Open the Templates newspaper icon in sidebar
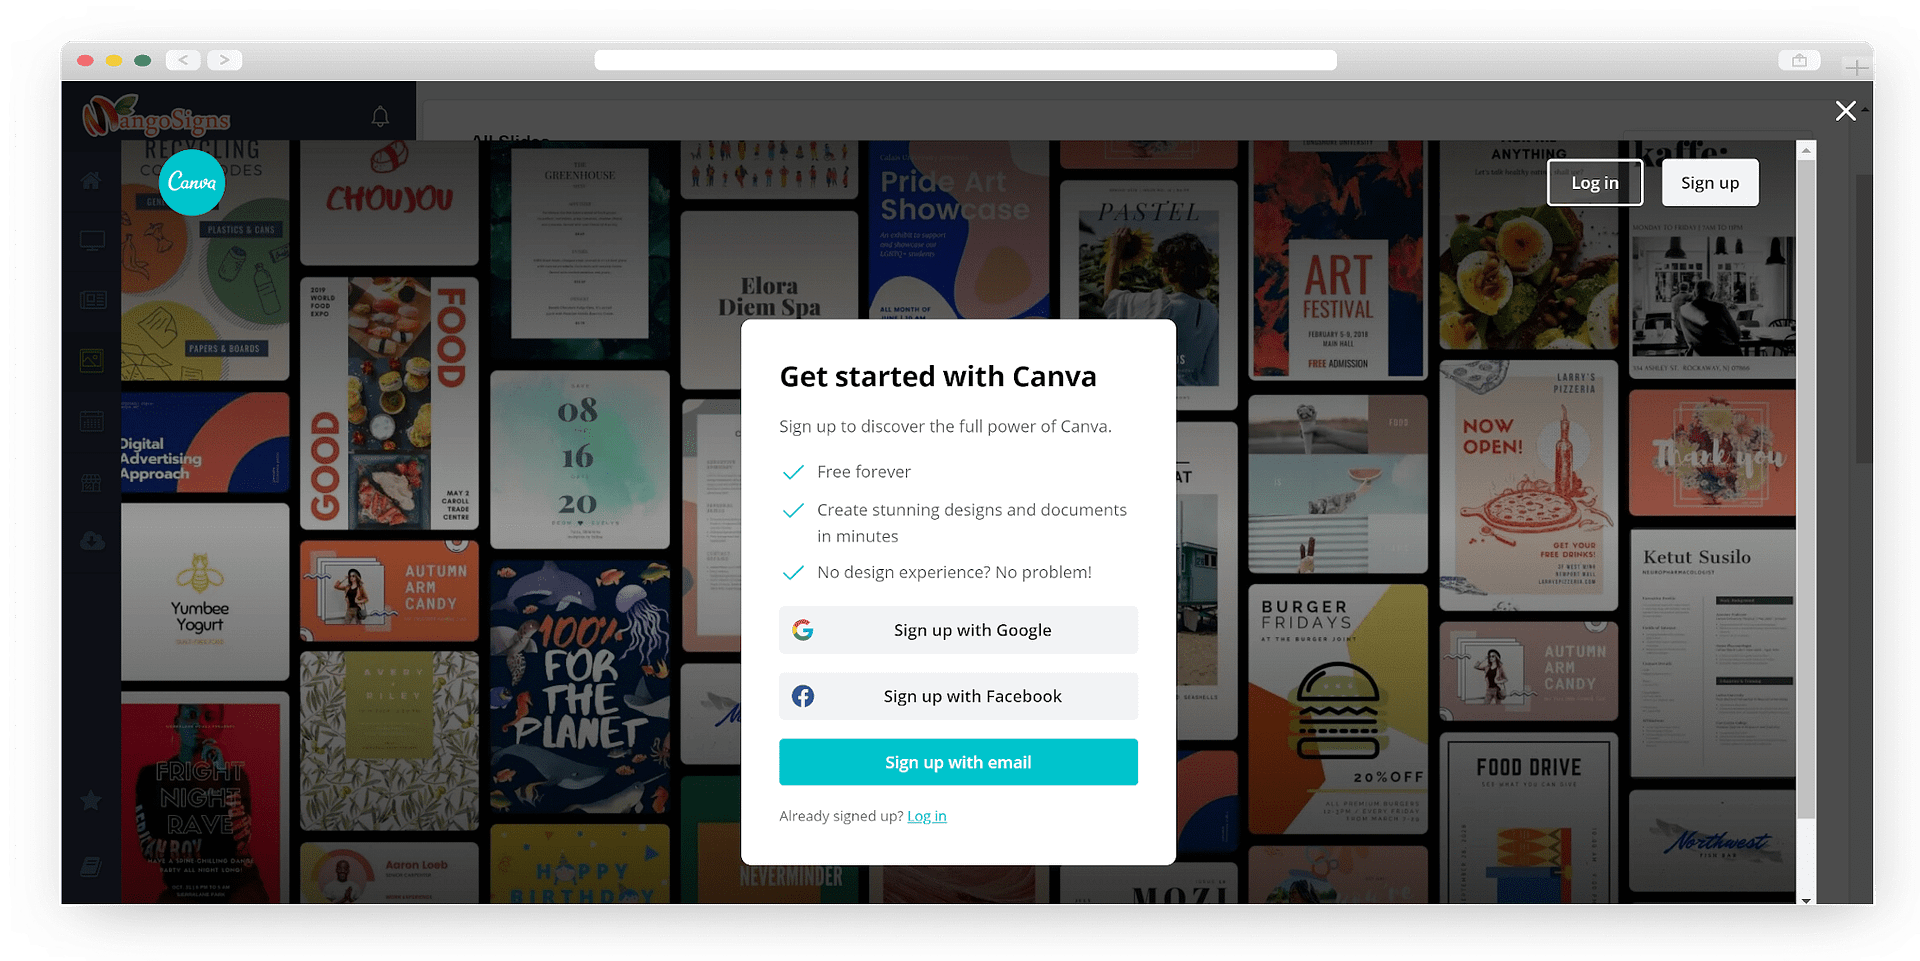 (x=91, y=299)
